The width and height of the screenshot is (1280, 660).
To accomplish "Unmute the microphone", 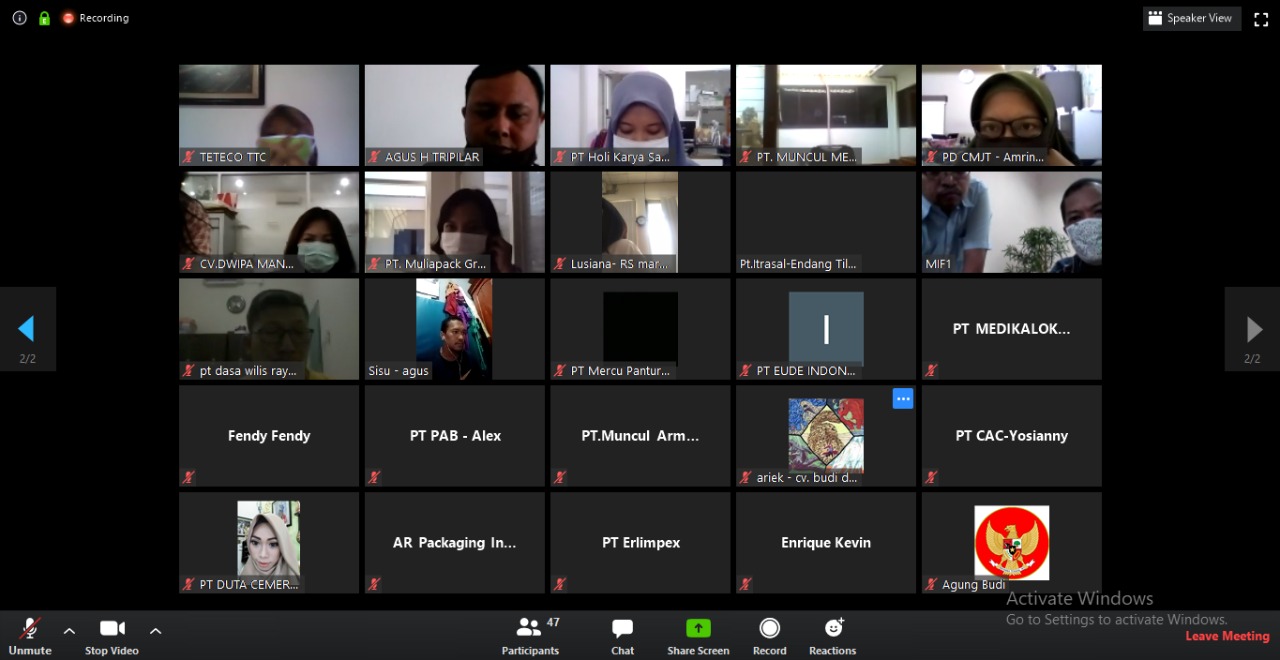I will tap(30, 635).
